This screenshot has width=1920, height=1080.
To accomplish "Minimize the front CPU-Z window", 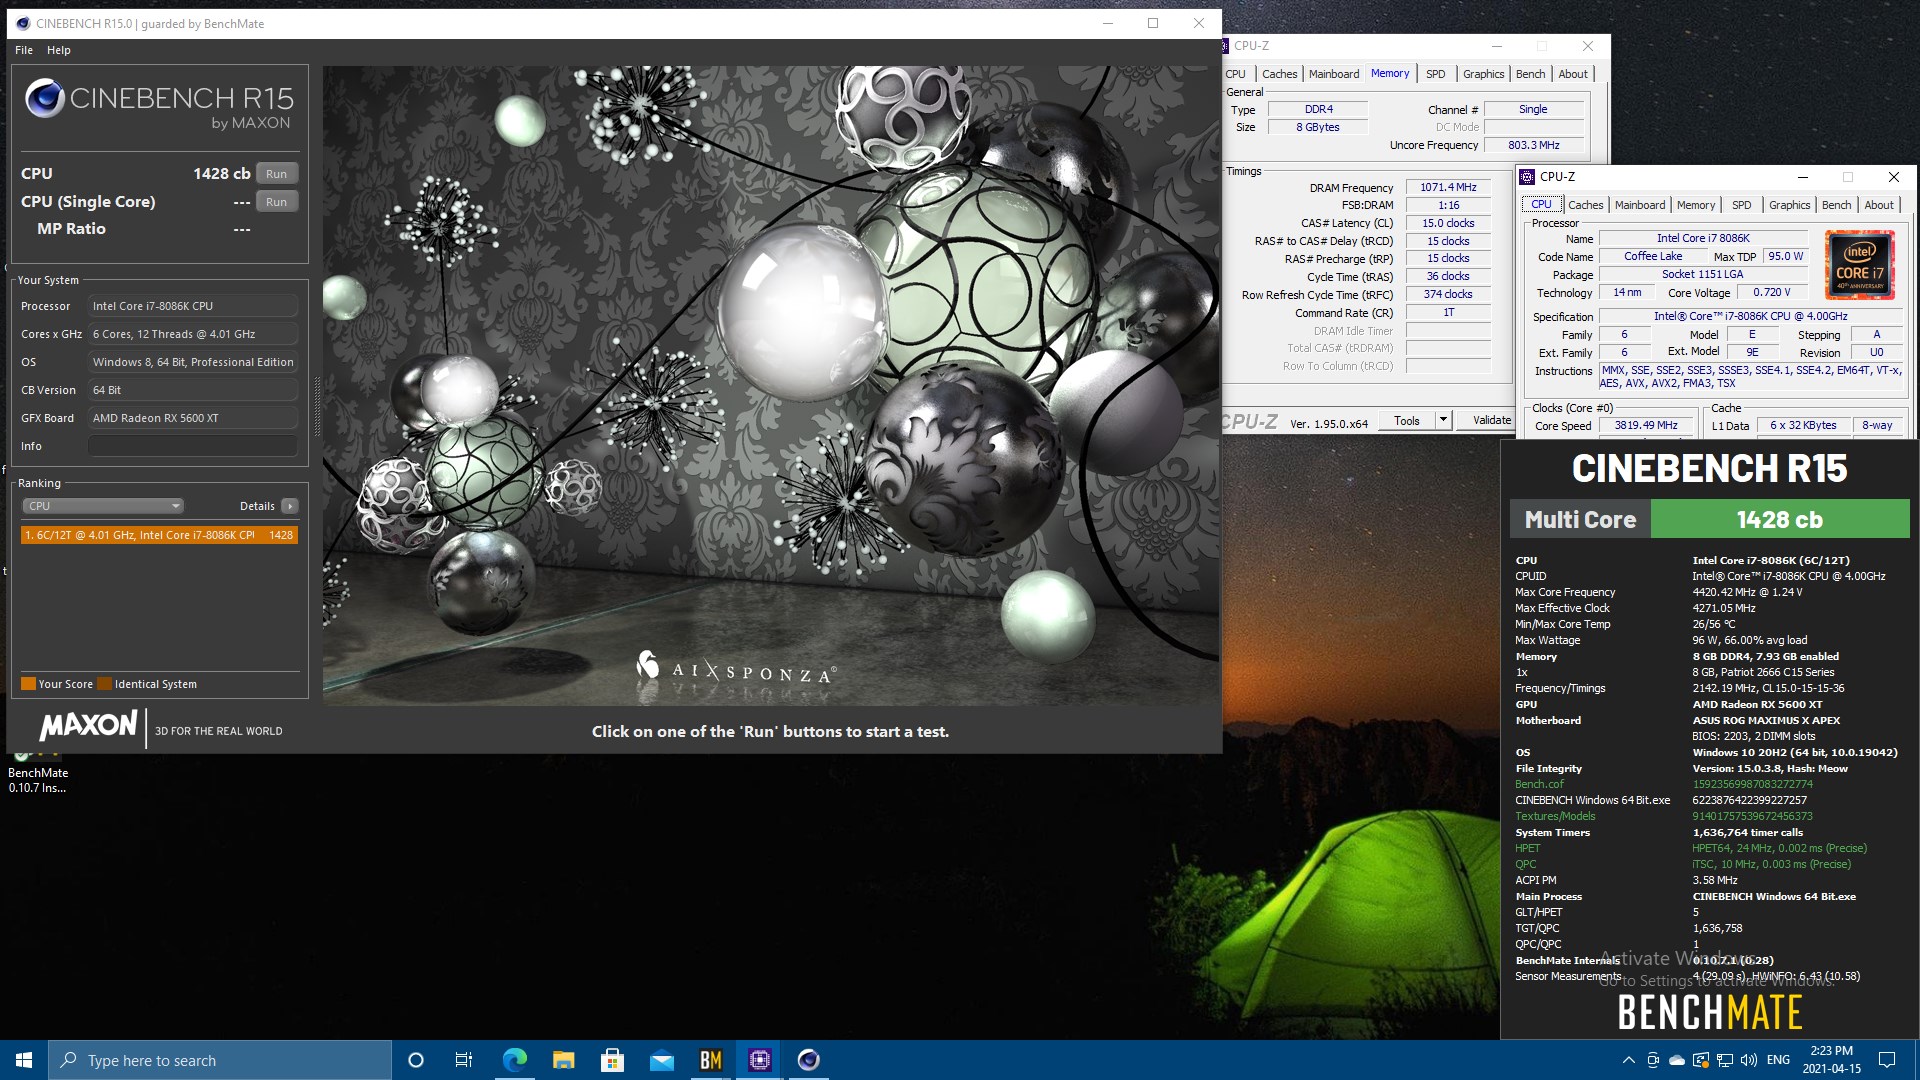I will pyautogui.click(x=1803, y=177).
